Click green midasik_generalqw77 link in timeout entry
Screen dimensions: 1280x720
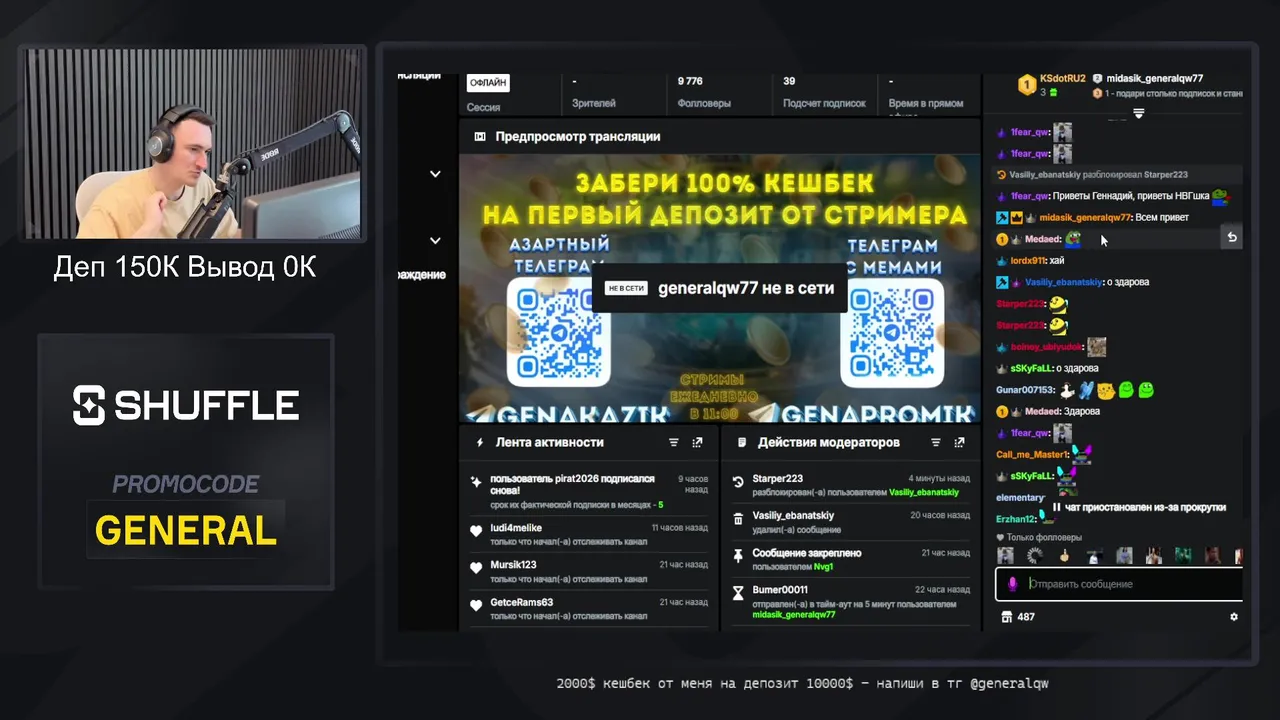tap(794, 614)
